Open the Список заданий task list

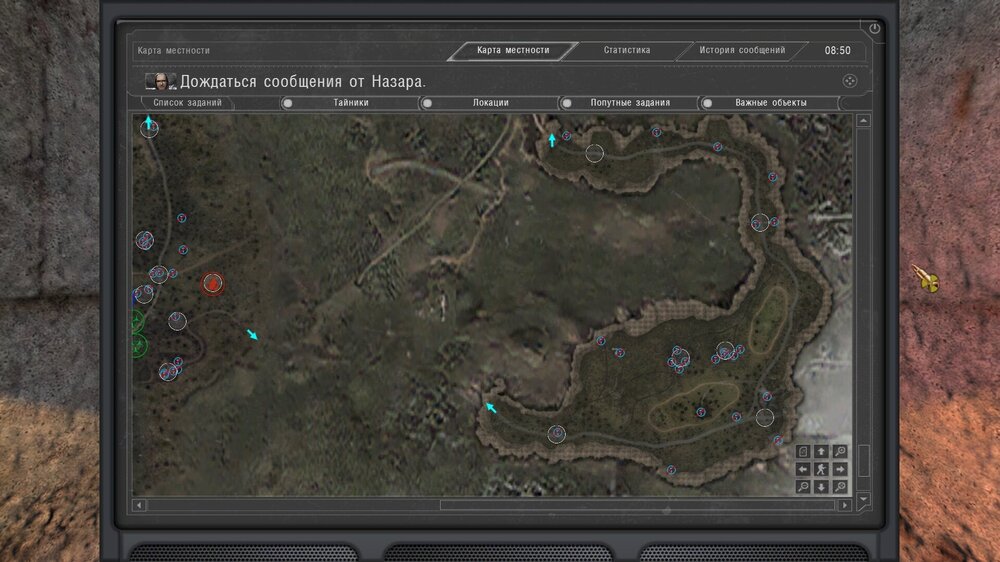[188, 103]
